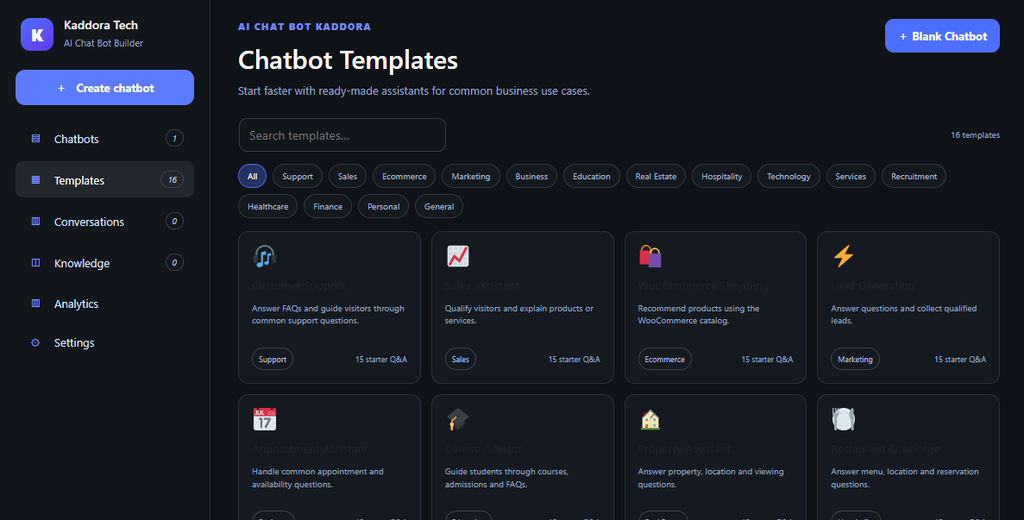Screen dimensions: 1024x520
Task: Select the Recruitment filter chip
Action: click(x=914, y=176)
